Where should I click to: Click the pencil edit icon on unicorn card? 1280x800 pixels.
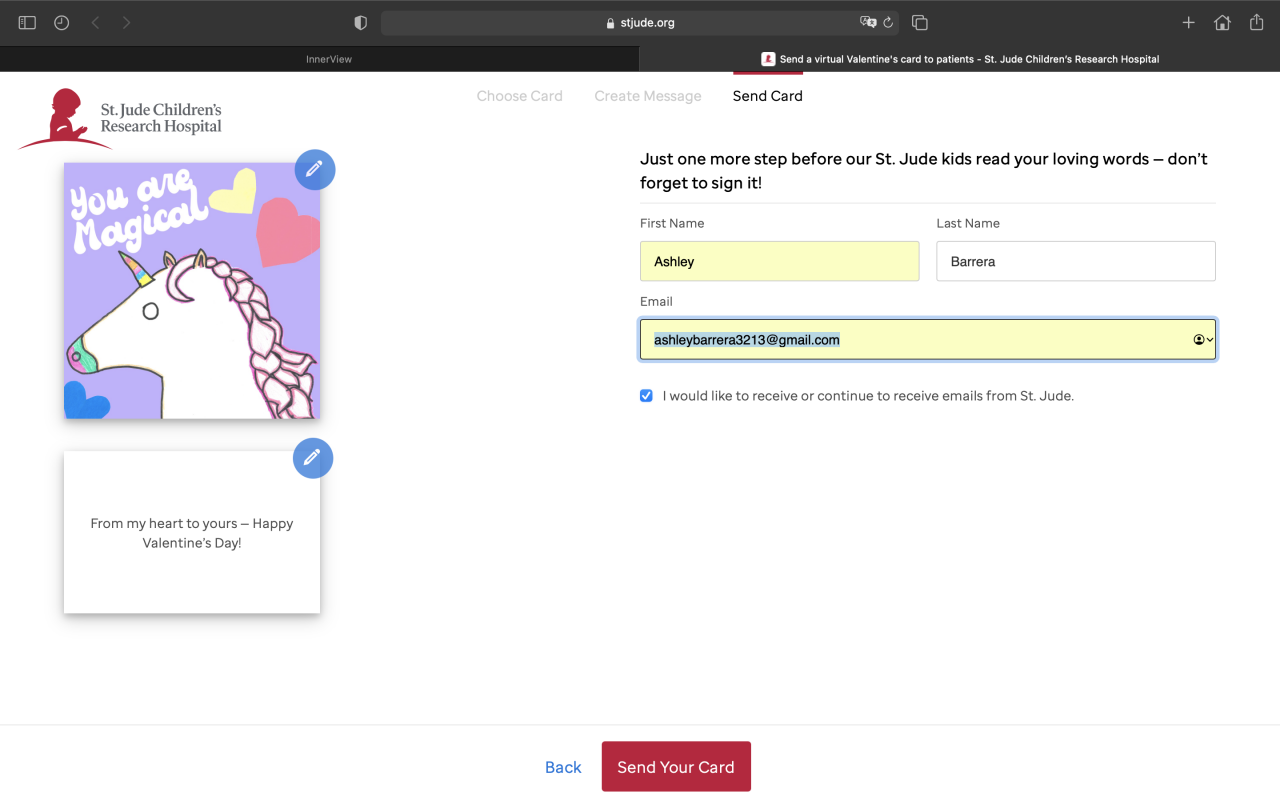tap(315, 170)
